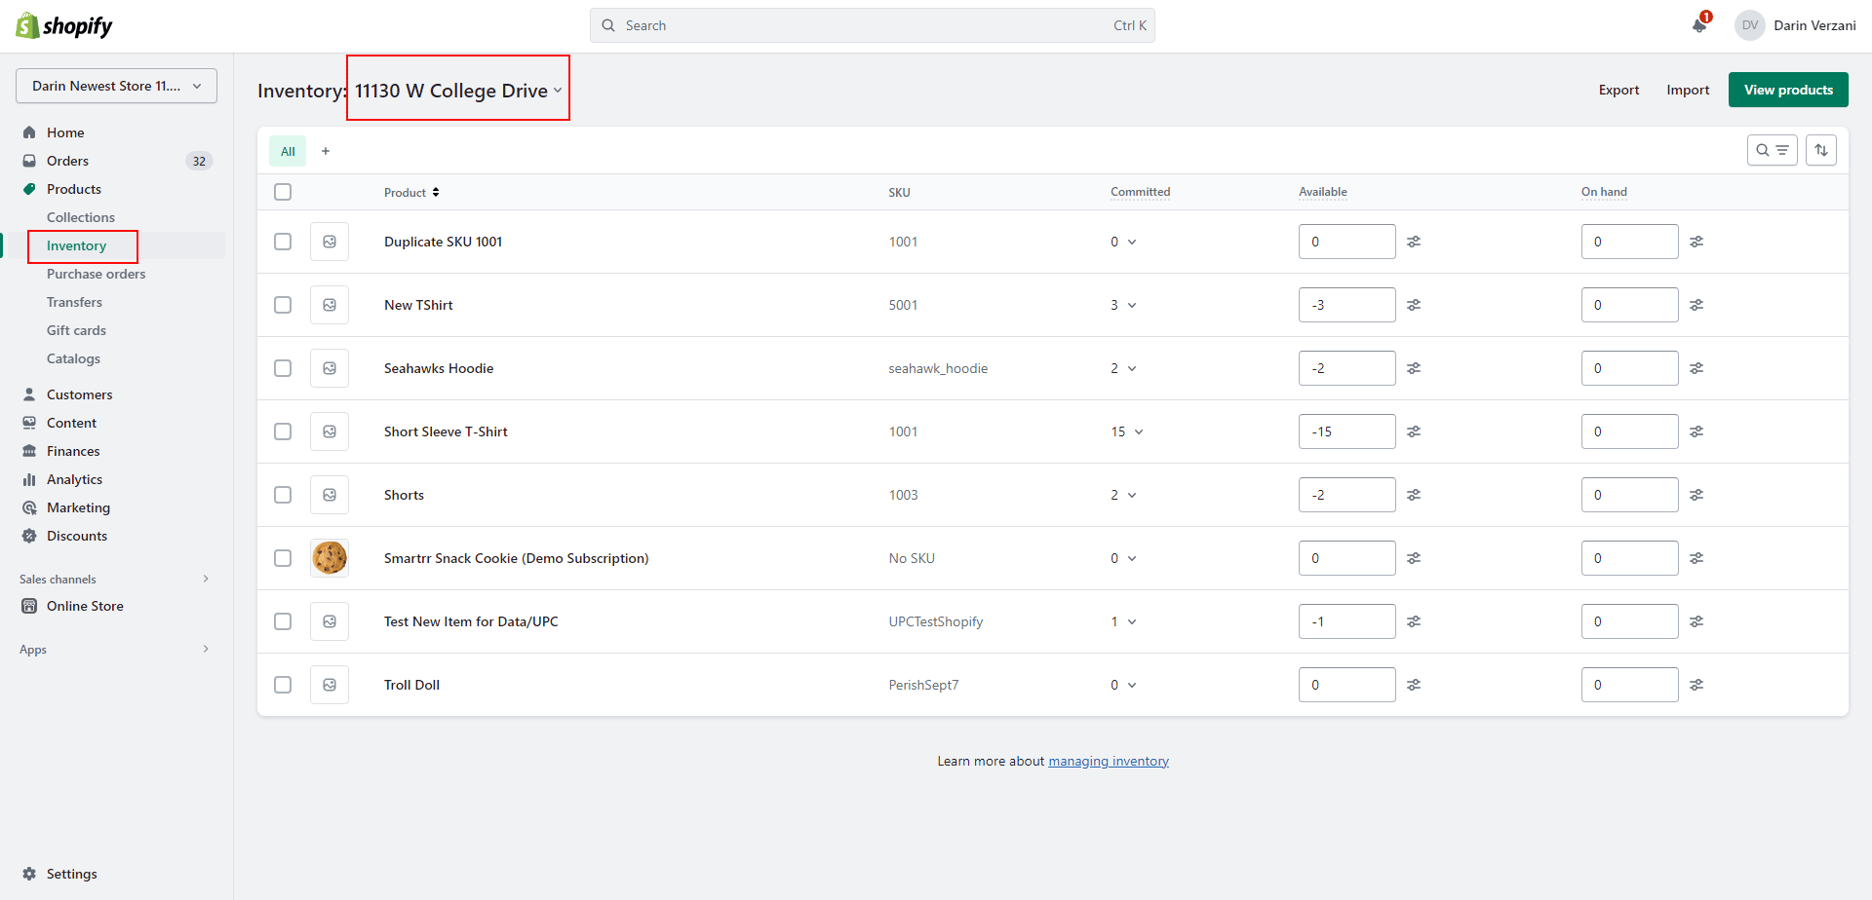Open the 11130 W College Drive location dropdown
Image resolution: width=1872 pixels, height=900 pixels.
(456, 89)
